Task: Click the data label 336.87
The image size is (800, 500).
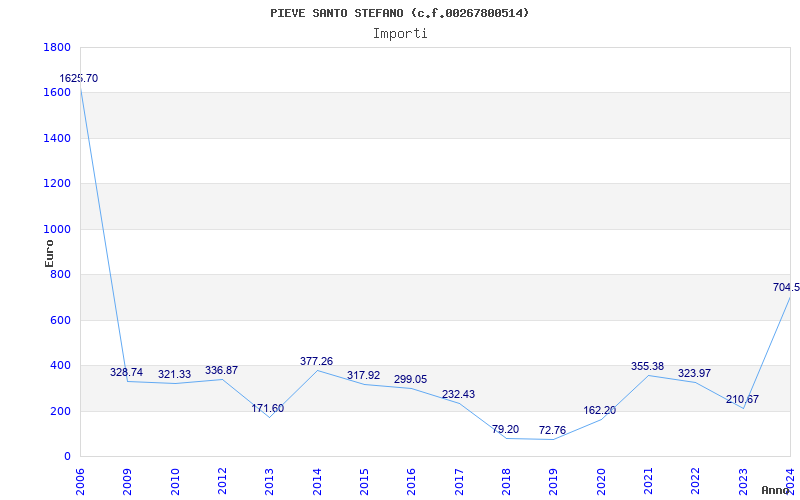Action: [221, 370]
